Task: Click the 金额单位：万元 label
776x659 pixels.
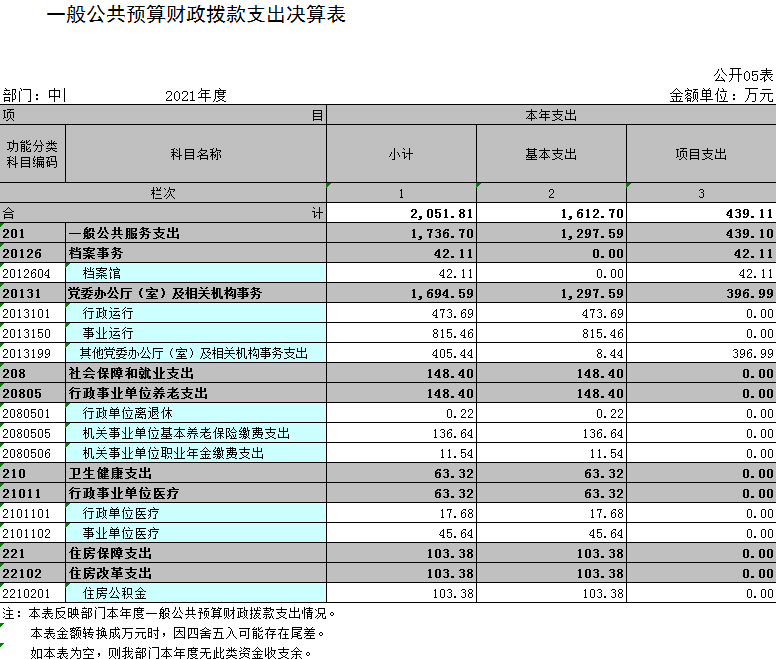Action: (721, 95)
